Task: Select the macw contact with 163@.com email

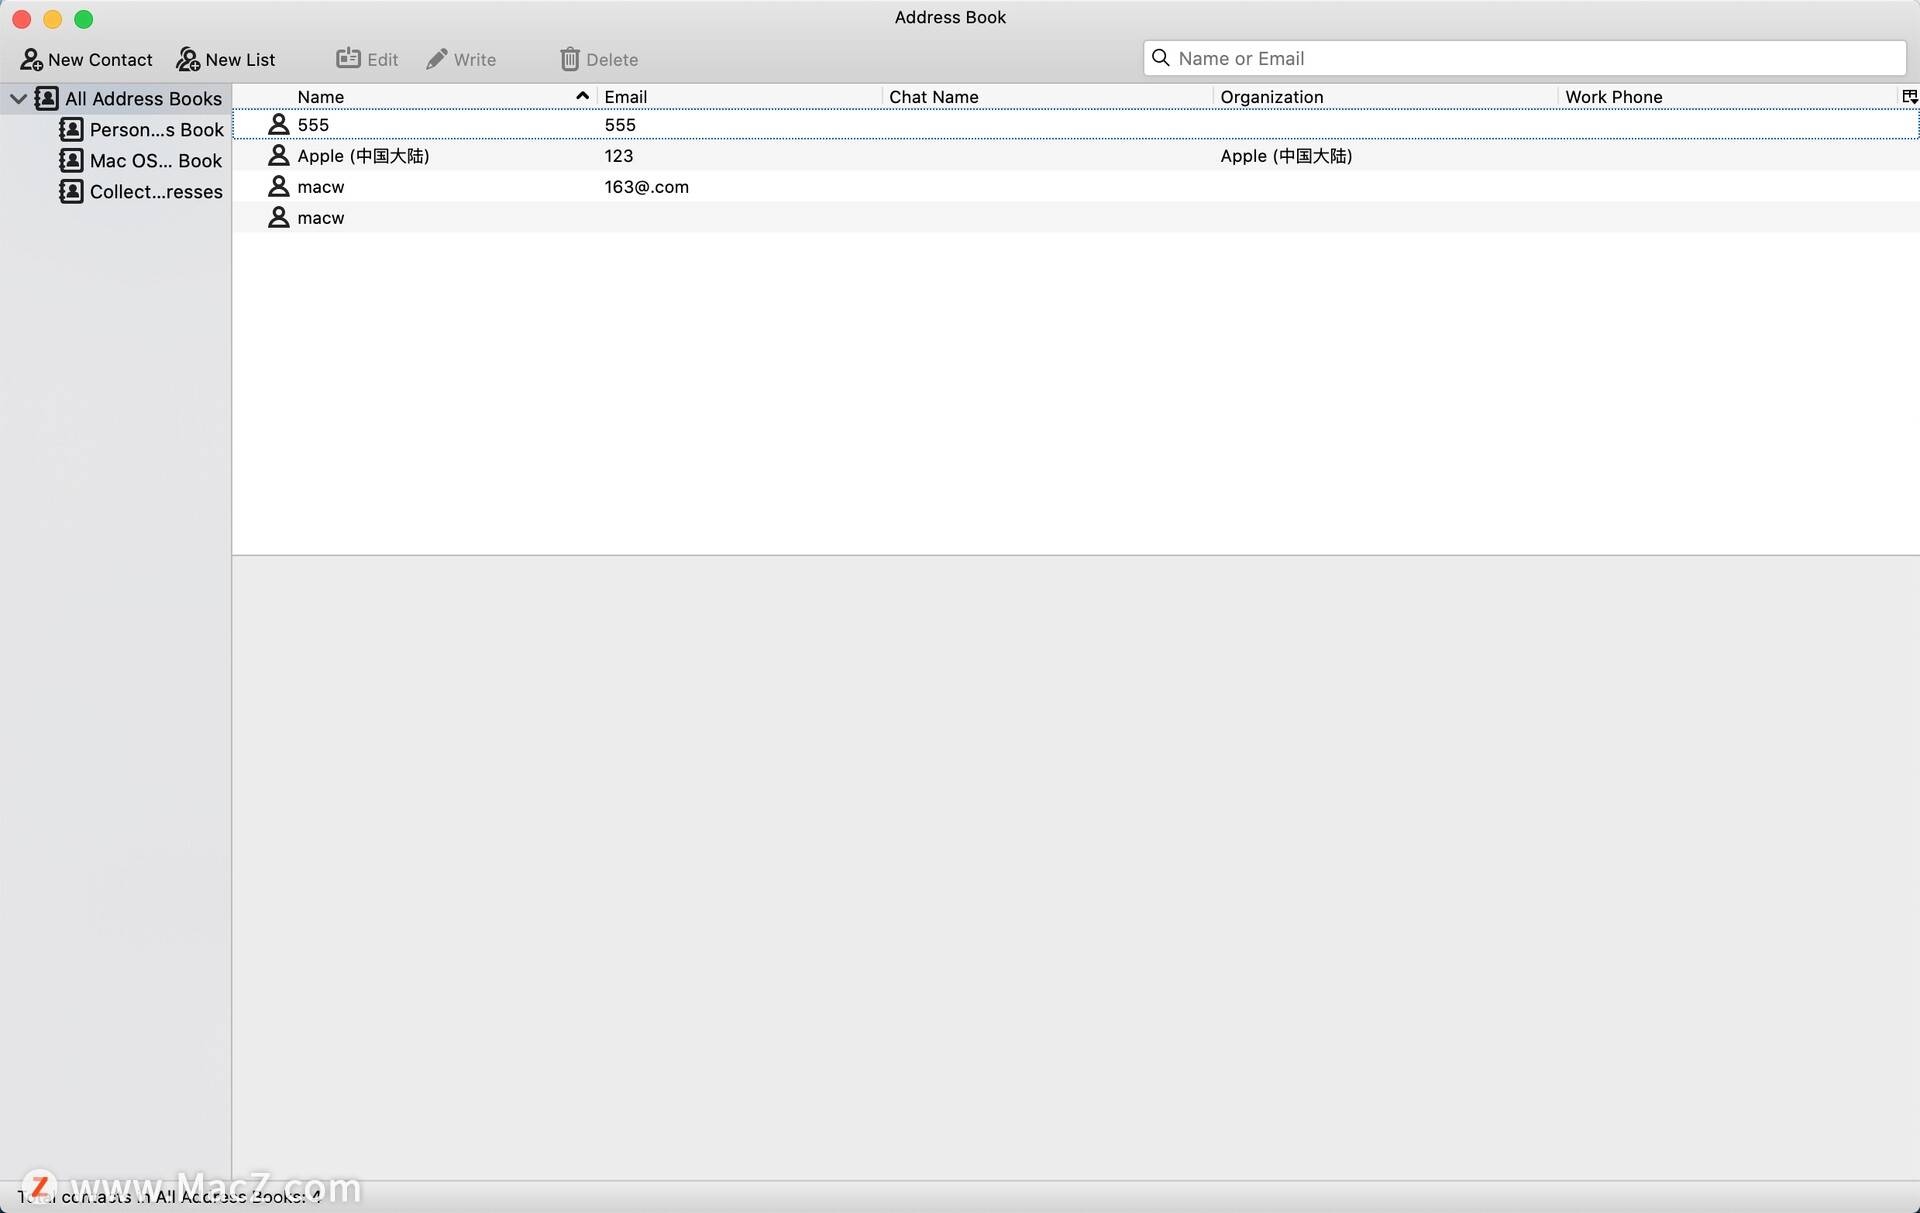Action: [x=1076, y=186]
